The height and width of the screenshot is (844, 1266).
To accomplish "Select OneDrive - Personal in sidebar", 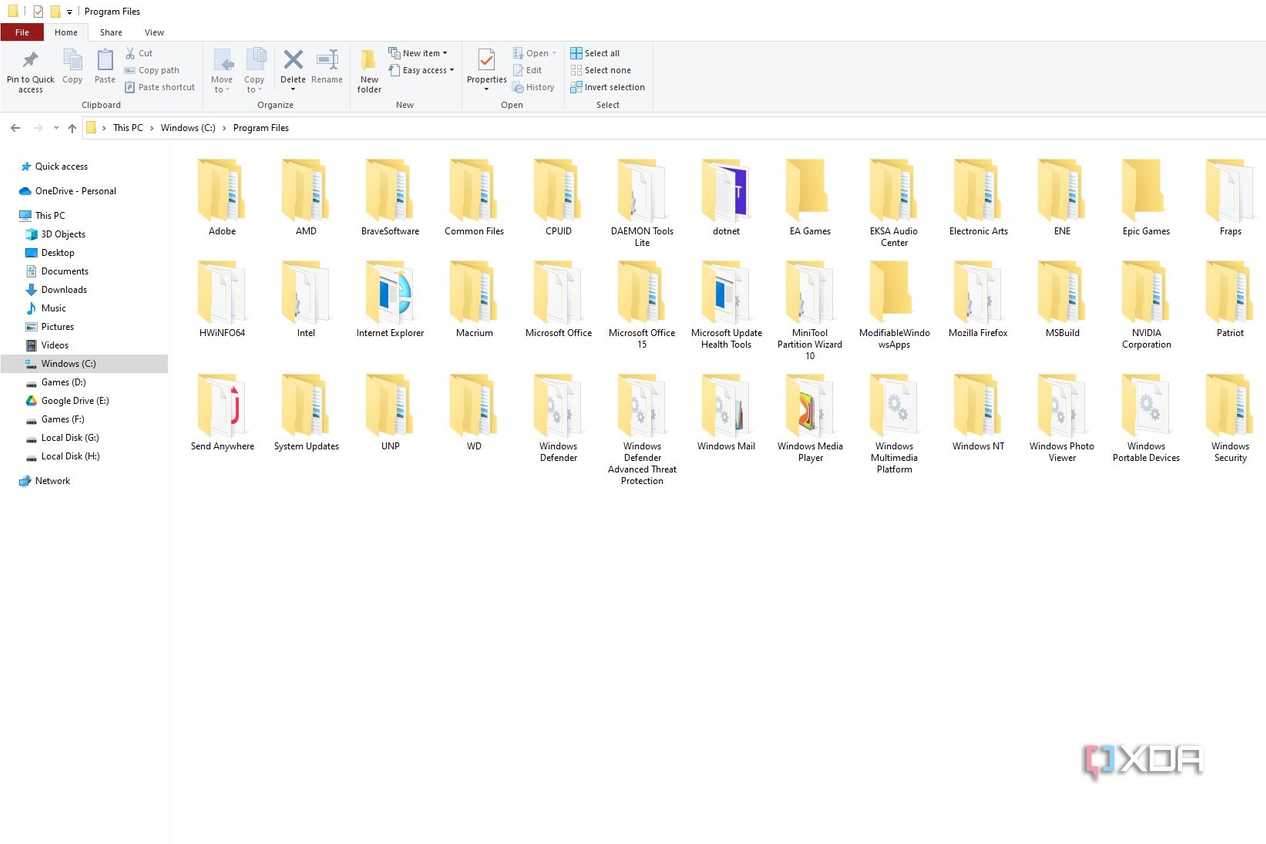I will pos(75,191).
